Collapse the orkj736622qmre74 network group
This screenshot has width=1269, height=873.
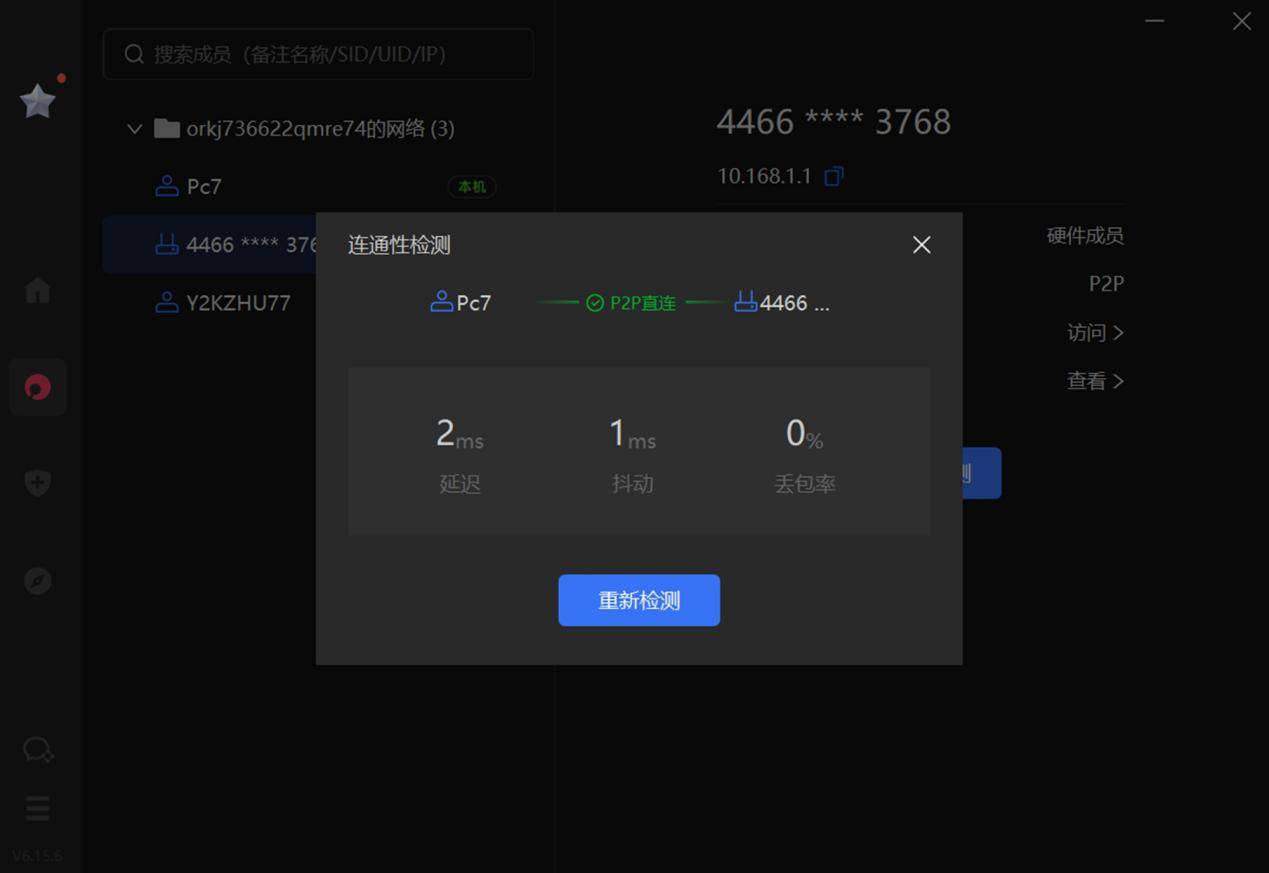(x=134, y=129)
